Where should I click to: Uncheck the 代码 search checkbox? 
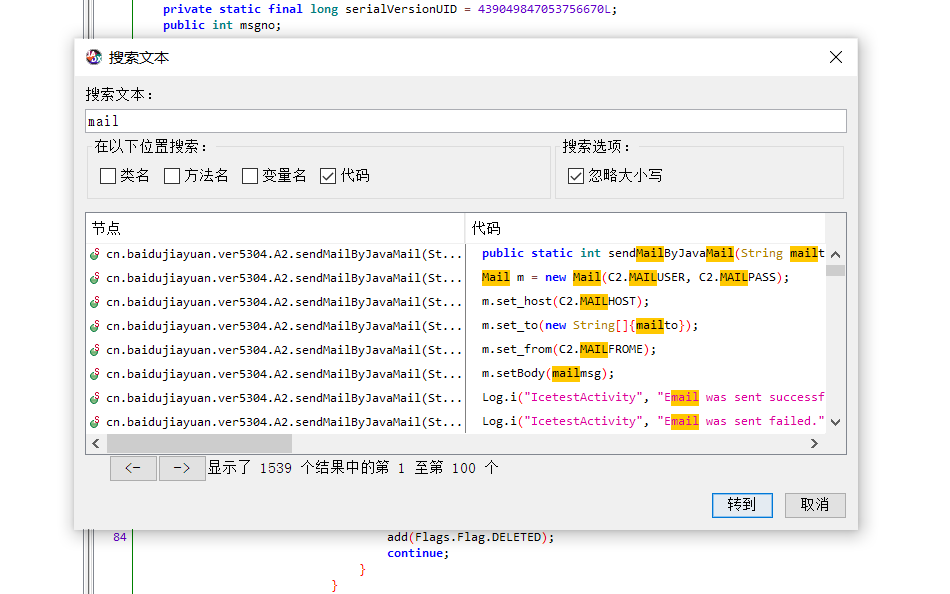pyautogui.click(x=328, y=176)
